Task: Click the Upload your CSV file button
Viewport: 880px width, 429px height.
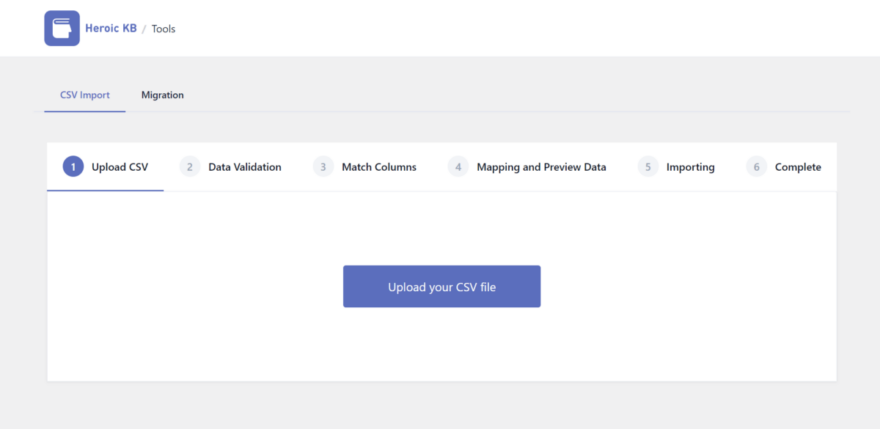Action: pyautogui.click(x=442, y=286)
